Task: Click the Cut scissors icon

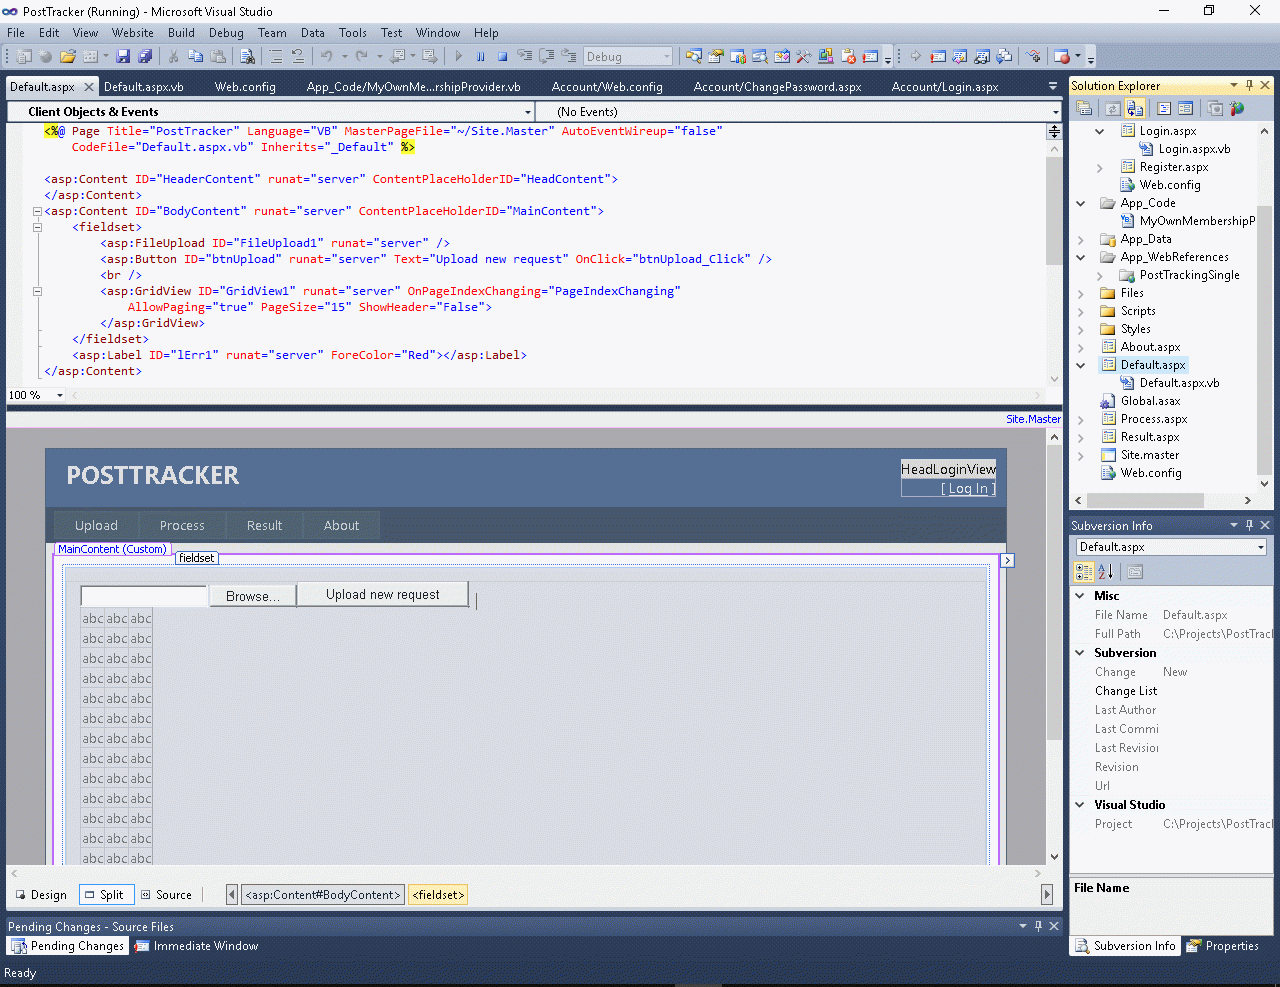Action: coord(173,57)
